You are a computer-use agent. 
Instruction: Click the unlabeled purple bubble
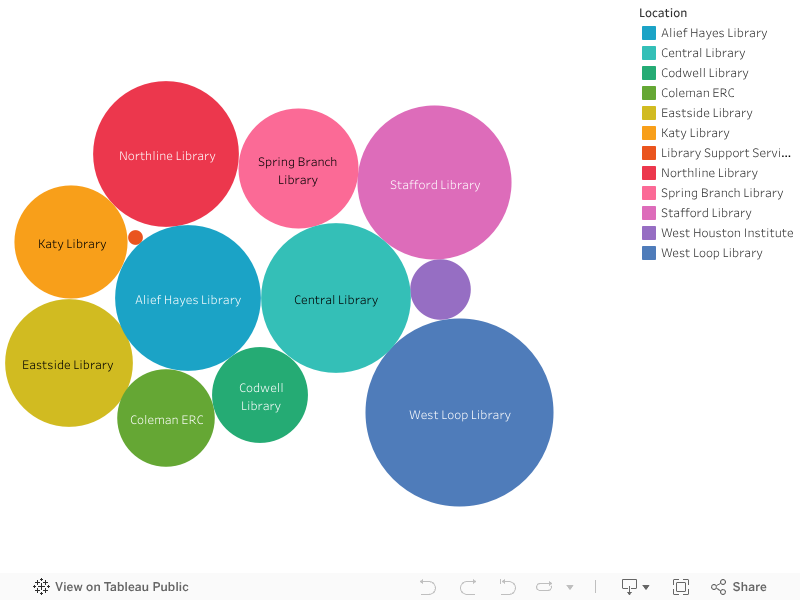click(440, 290)
